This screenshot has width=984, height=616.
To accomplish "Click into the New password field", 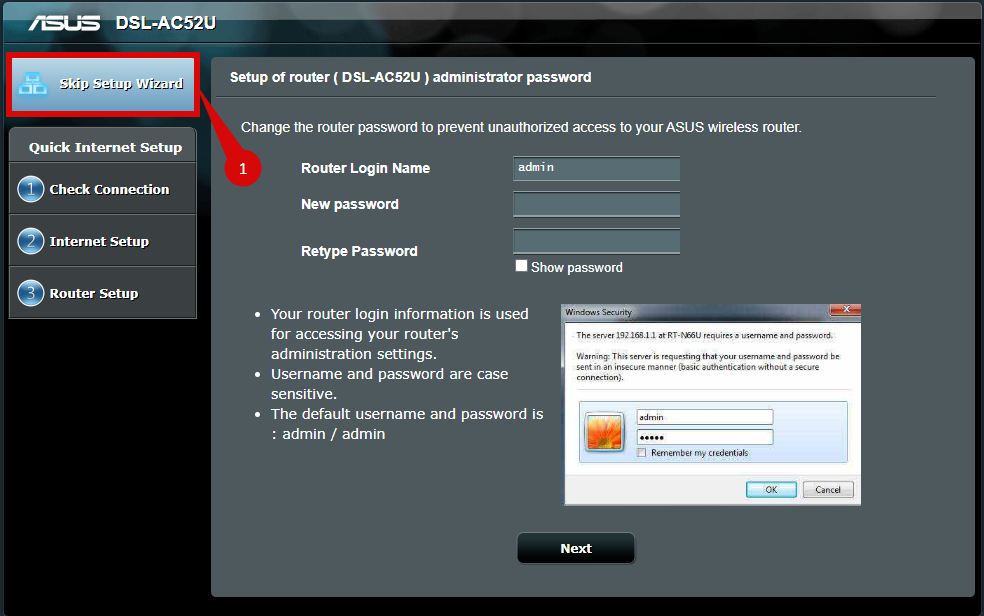I will pos(596,205).
